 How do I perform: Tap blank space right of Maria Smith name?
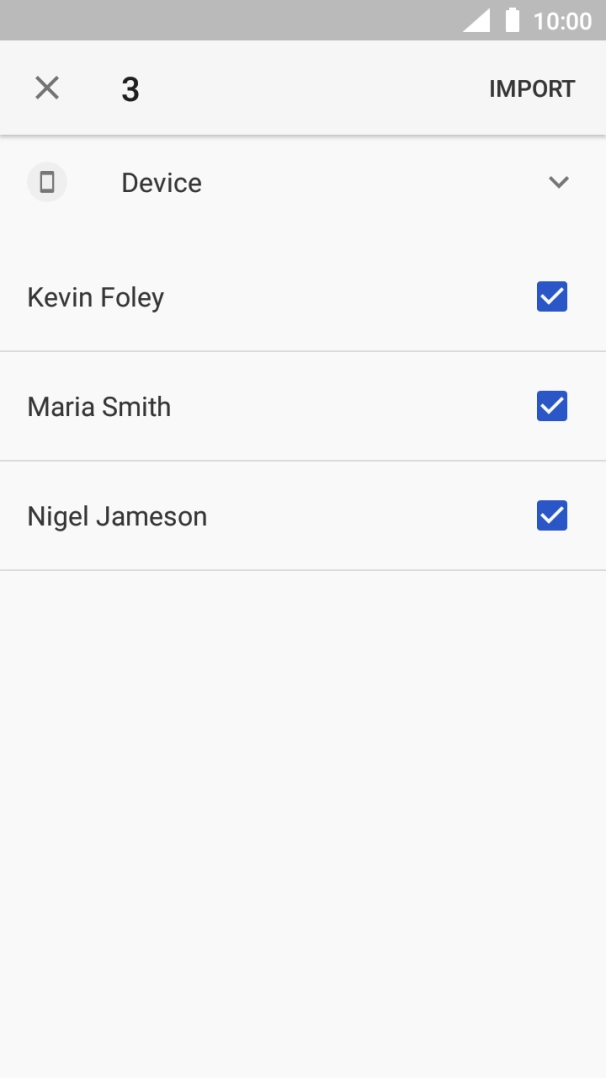pos(350,407)
